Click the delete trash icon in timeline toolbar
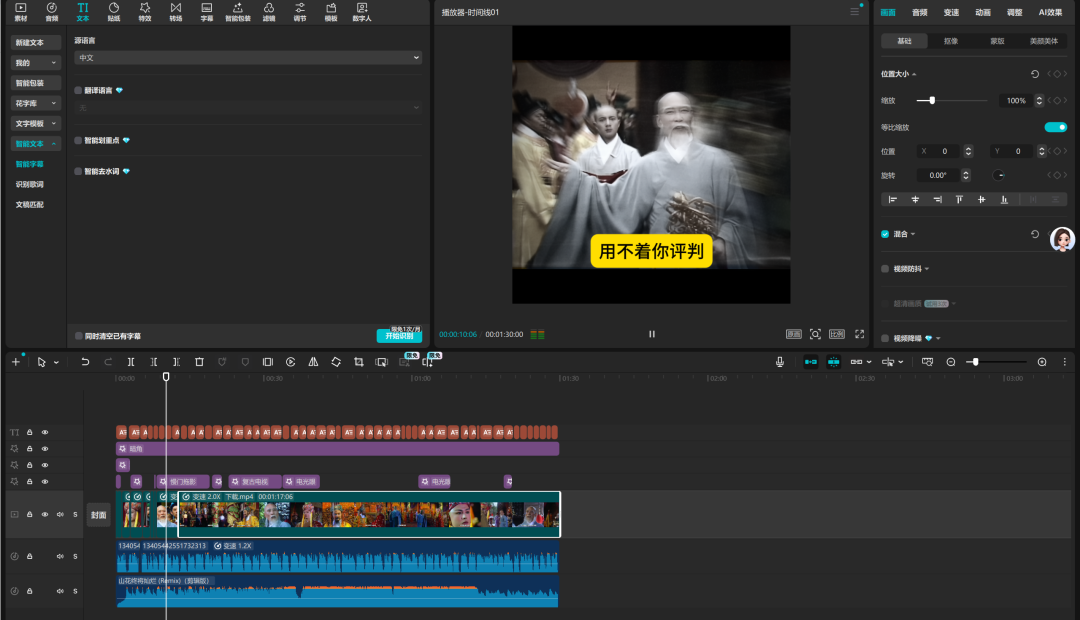1080x620 pixels. 199,362
